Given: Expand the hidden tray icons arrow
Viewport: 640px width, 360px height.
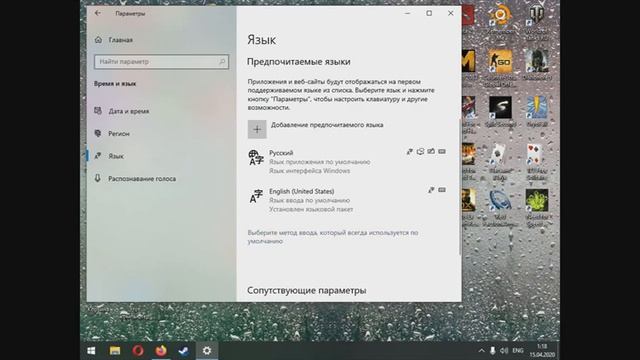Looking at the screenshot, I should click(481, 351).
